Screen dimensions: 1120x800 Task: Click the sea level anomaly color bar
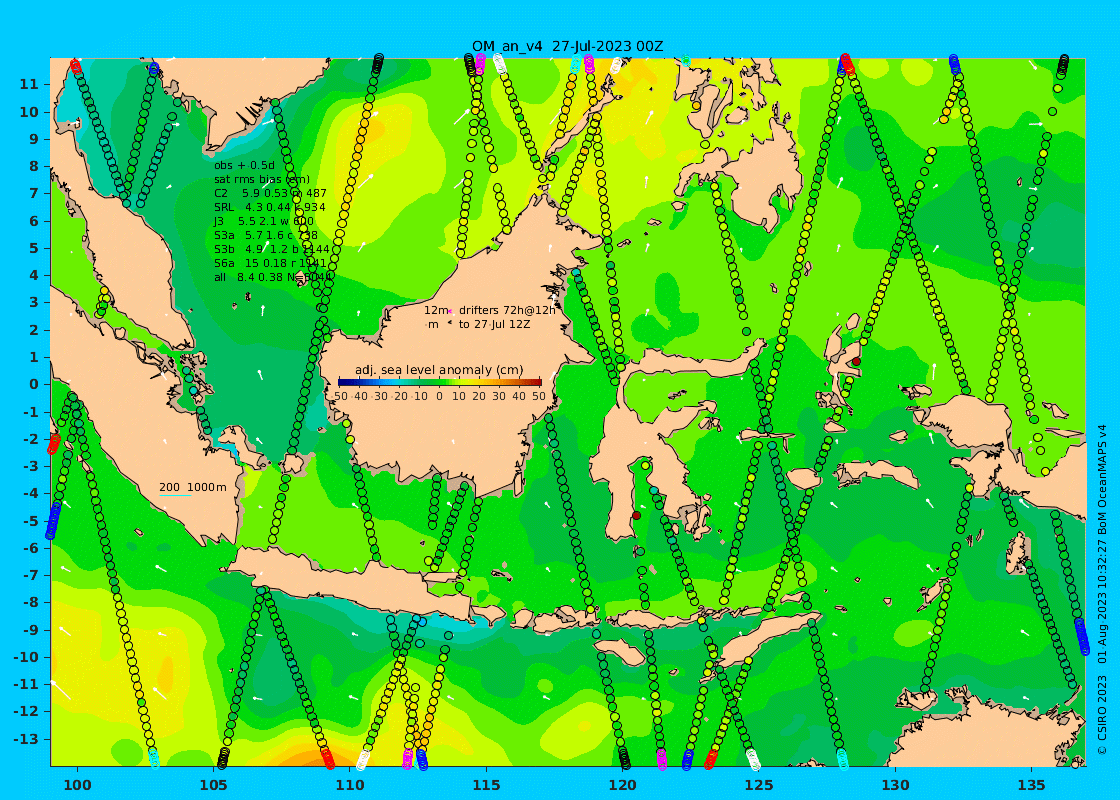point(439,383)
